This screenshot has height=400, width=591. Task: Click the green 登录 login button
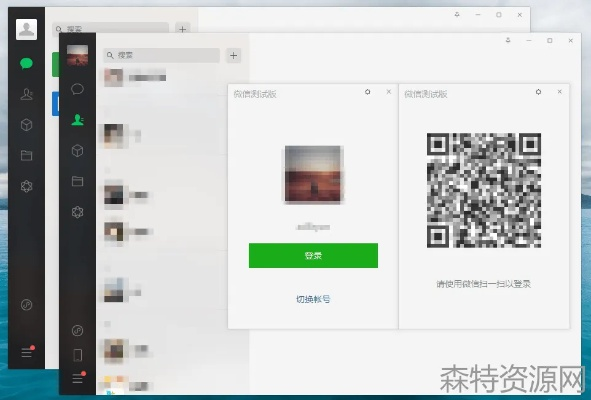313,256
